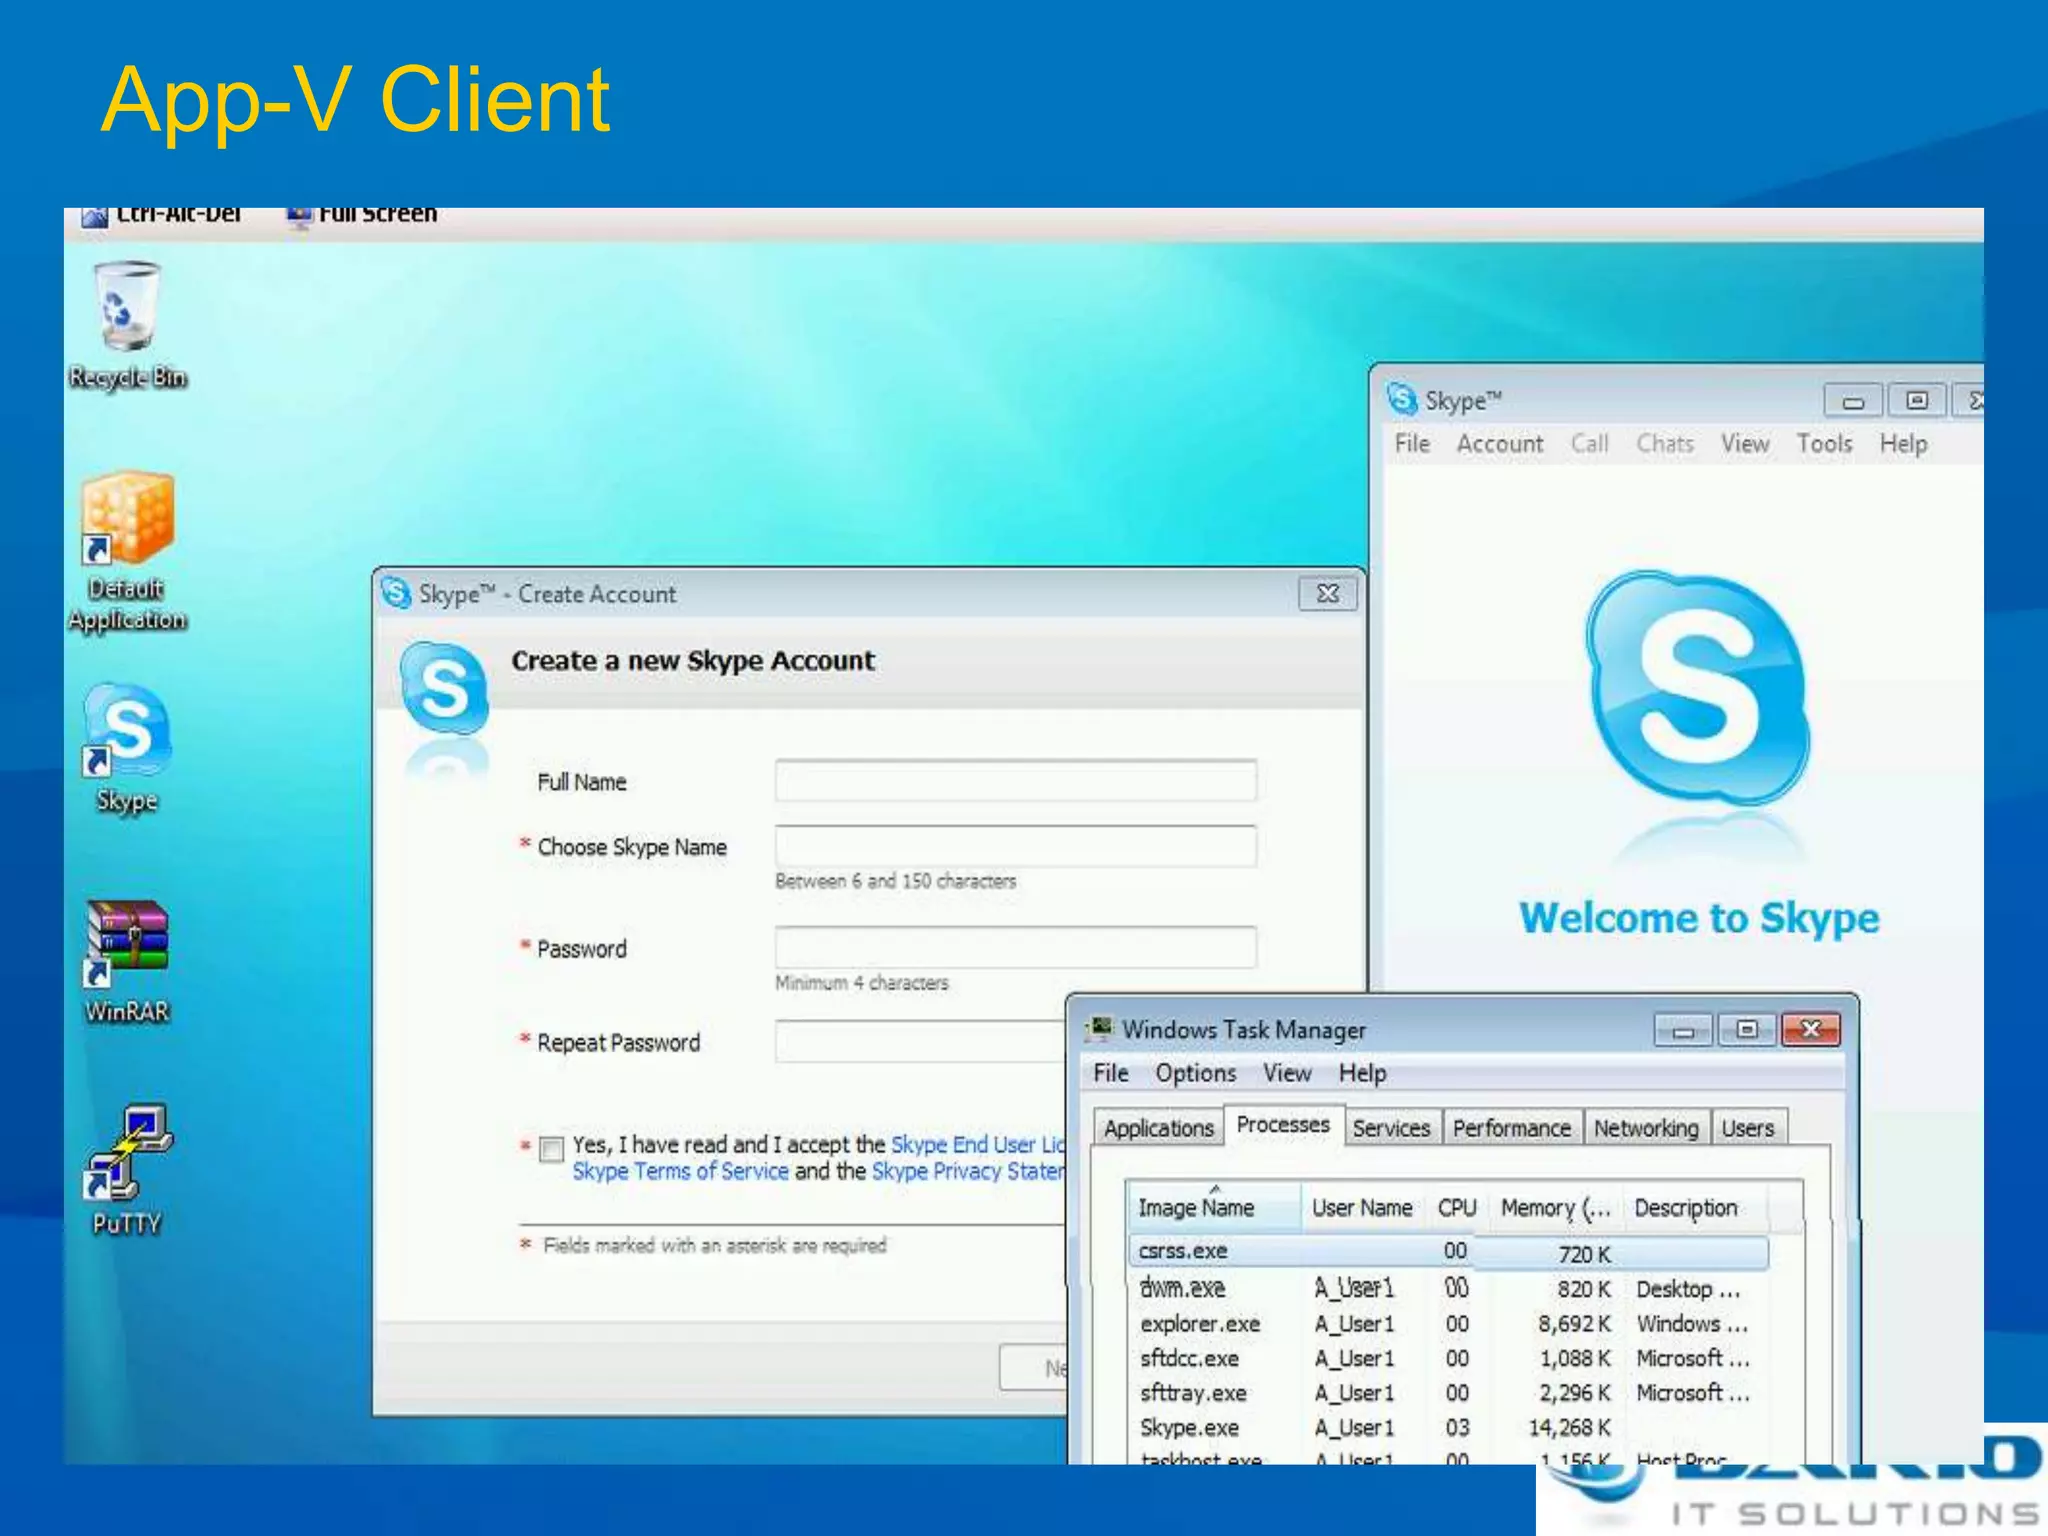Screen dimensions: 2048x1536
Task: Click the Choose Skype Name input field
Action: (x=1015, y=846)
